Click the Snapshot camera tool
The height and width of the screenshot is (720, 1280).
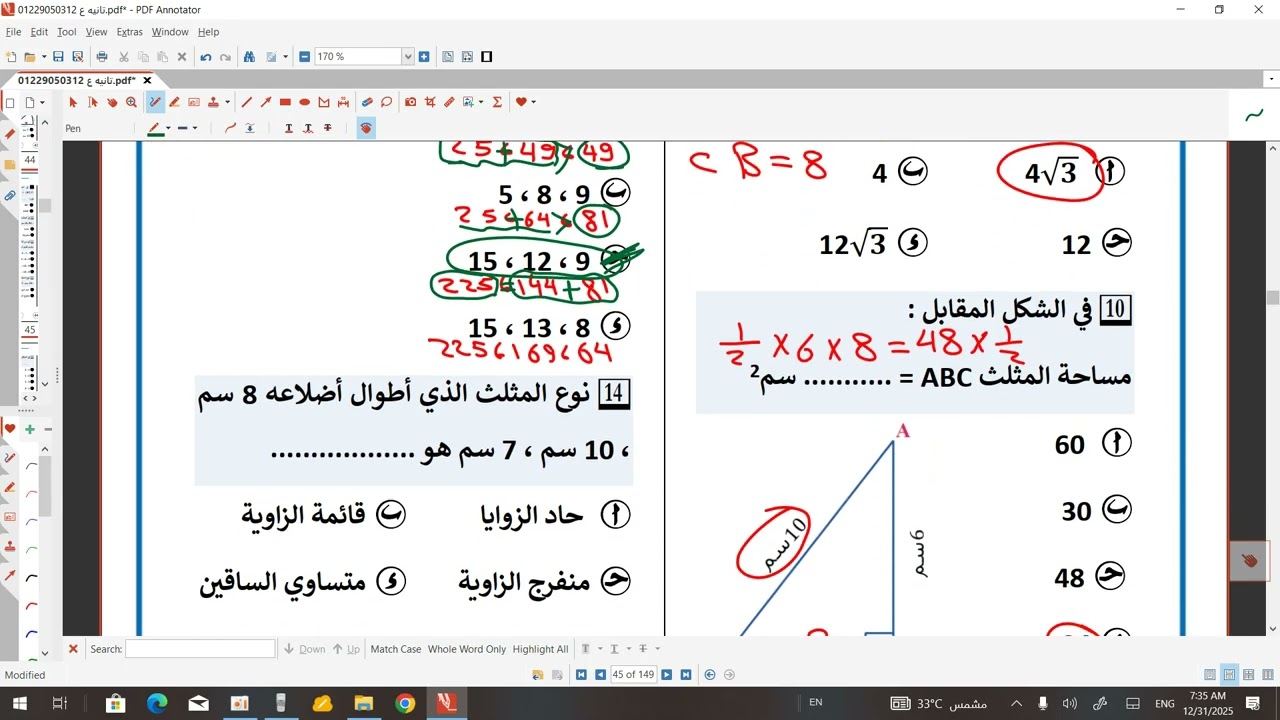411,102
